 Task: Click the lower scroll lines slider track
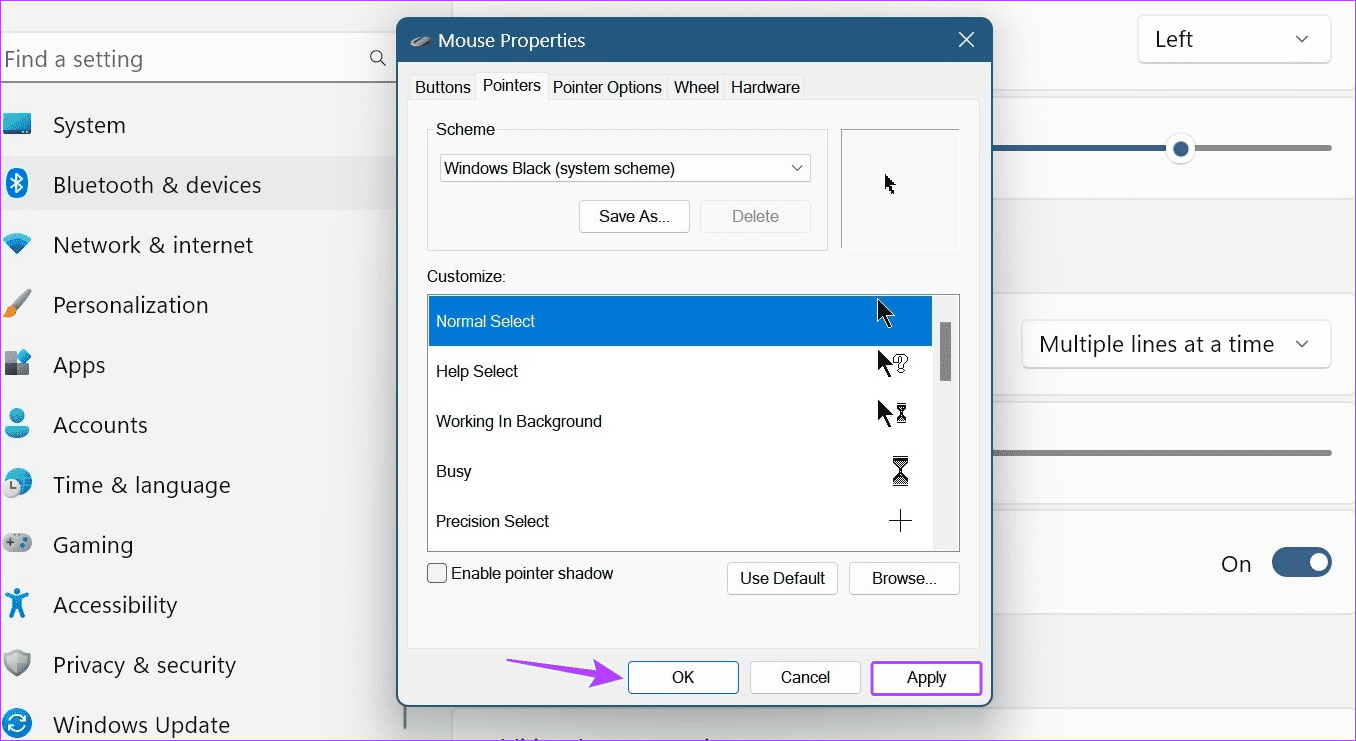point(1162,453)
